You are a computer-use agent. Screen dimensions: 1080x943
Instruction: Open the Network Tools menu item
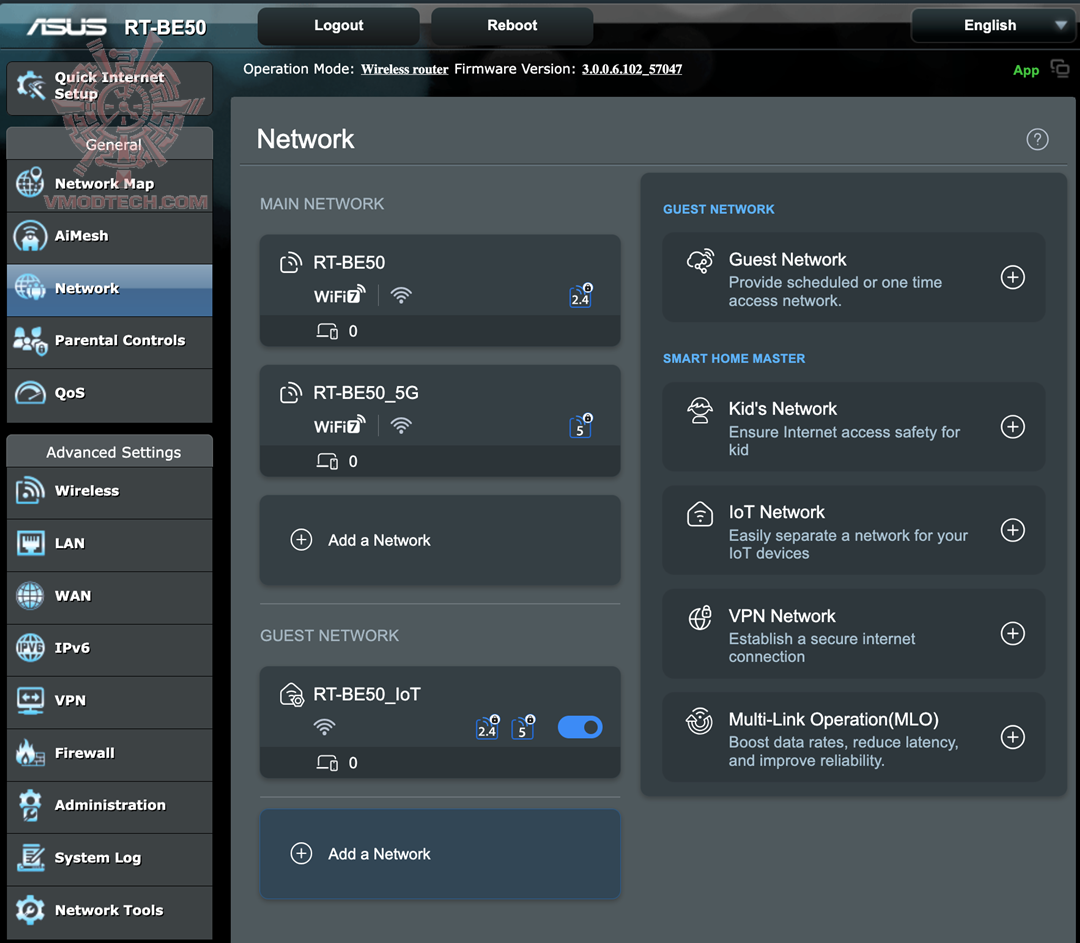point(110,911)
